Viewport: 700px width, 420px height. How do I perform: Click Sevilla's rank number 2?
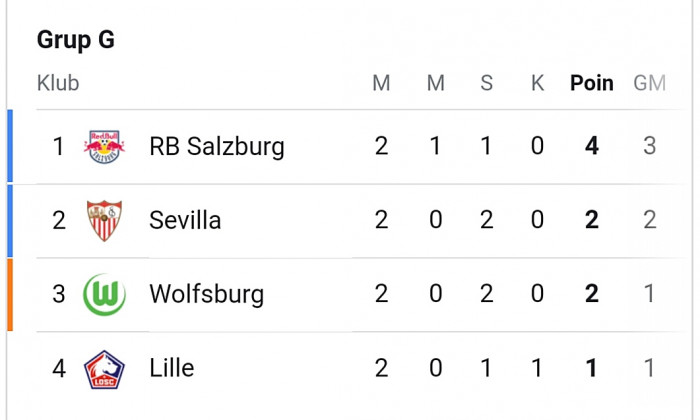click(59, 220)
